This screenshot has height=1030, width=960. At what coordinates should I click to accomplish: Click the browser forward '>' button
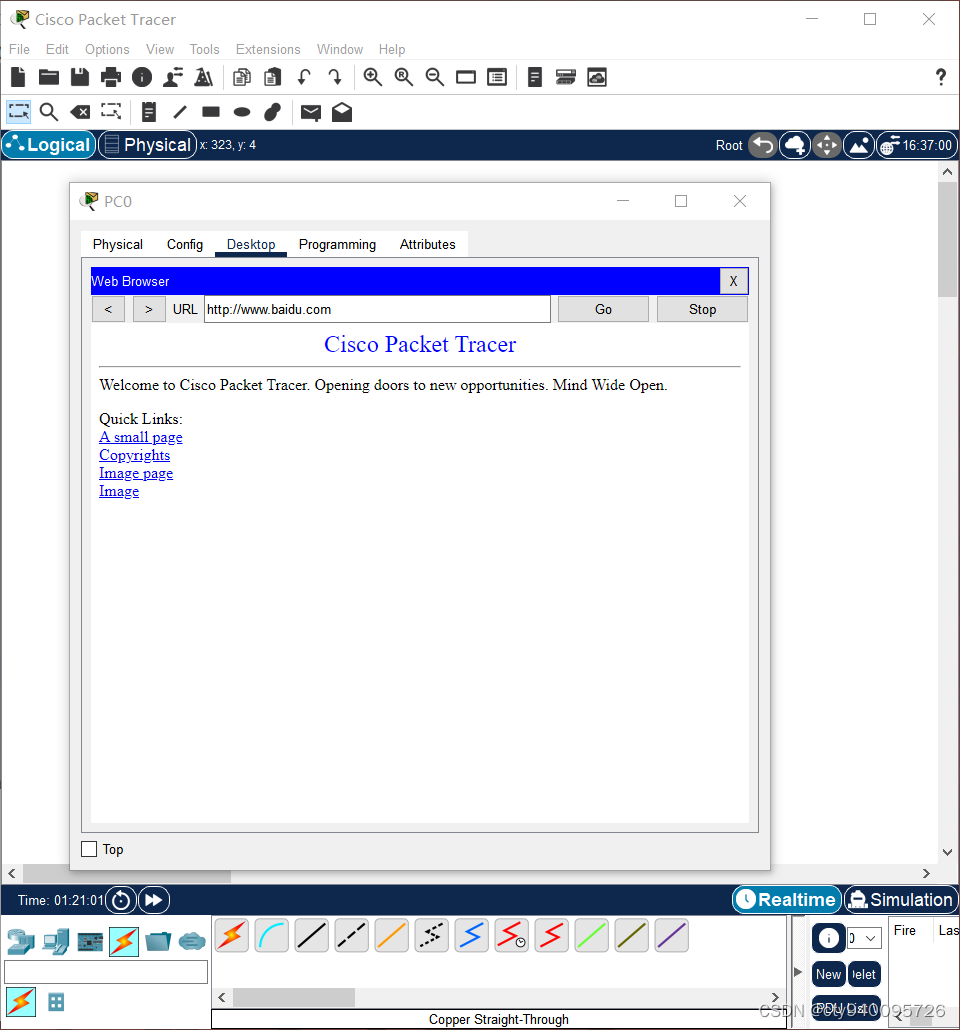149,309
